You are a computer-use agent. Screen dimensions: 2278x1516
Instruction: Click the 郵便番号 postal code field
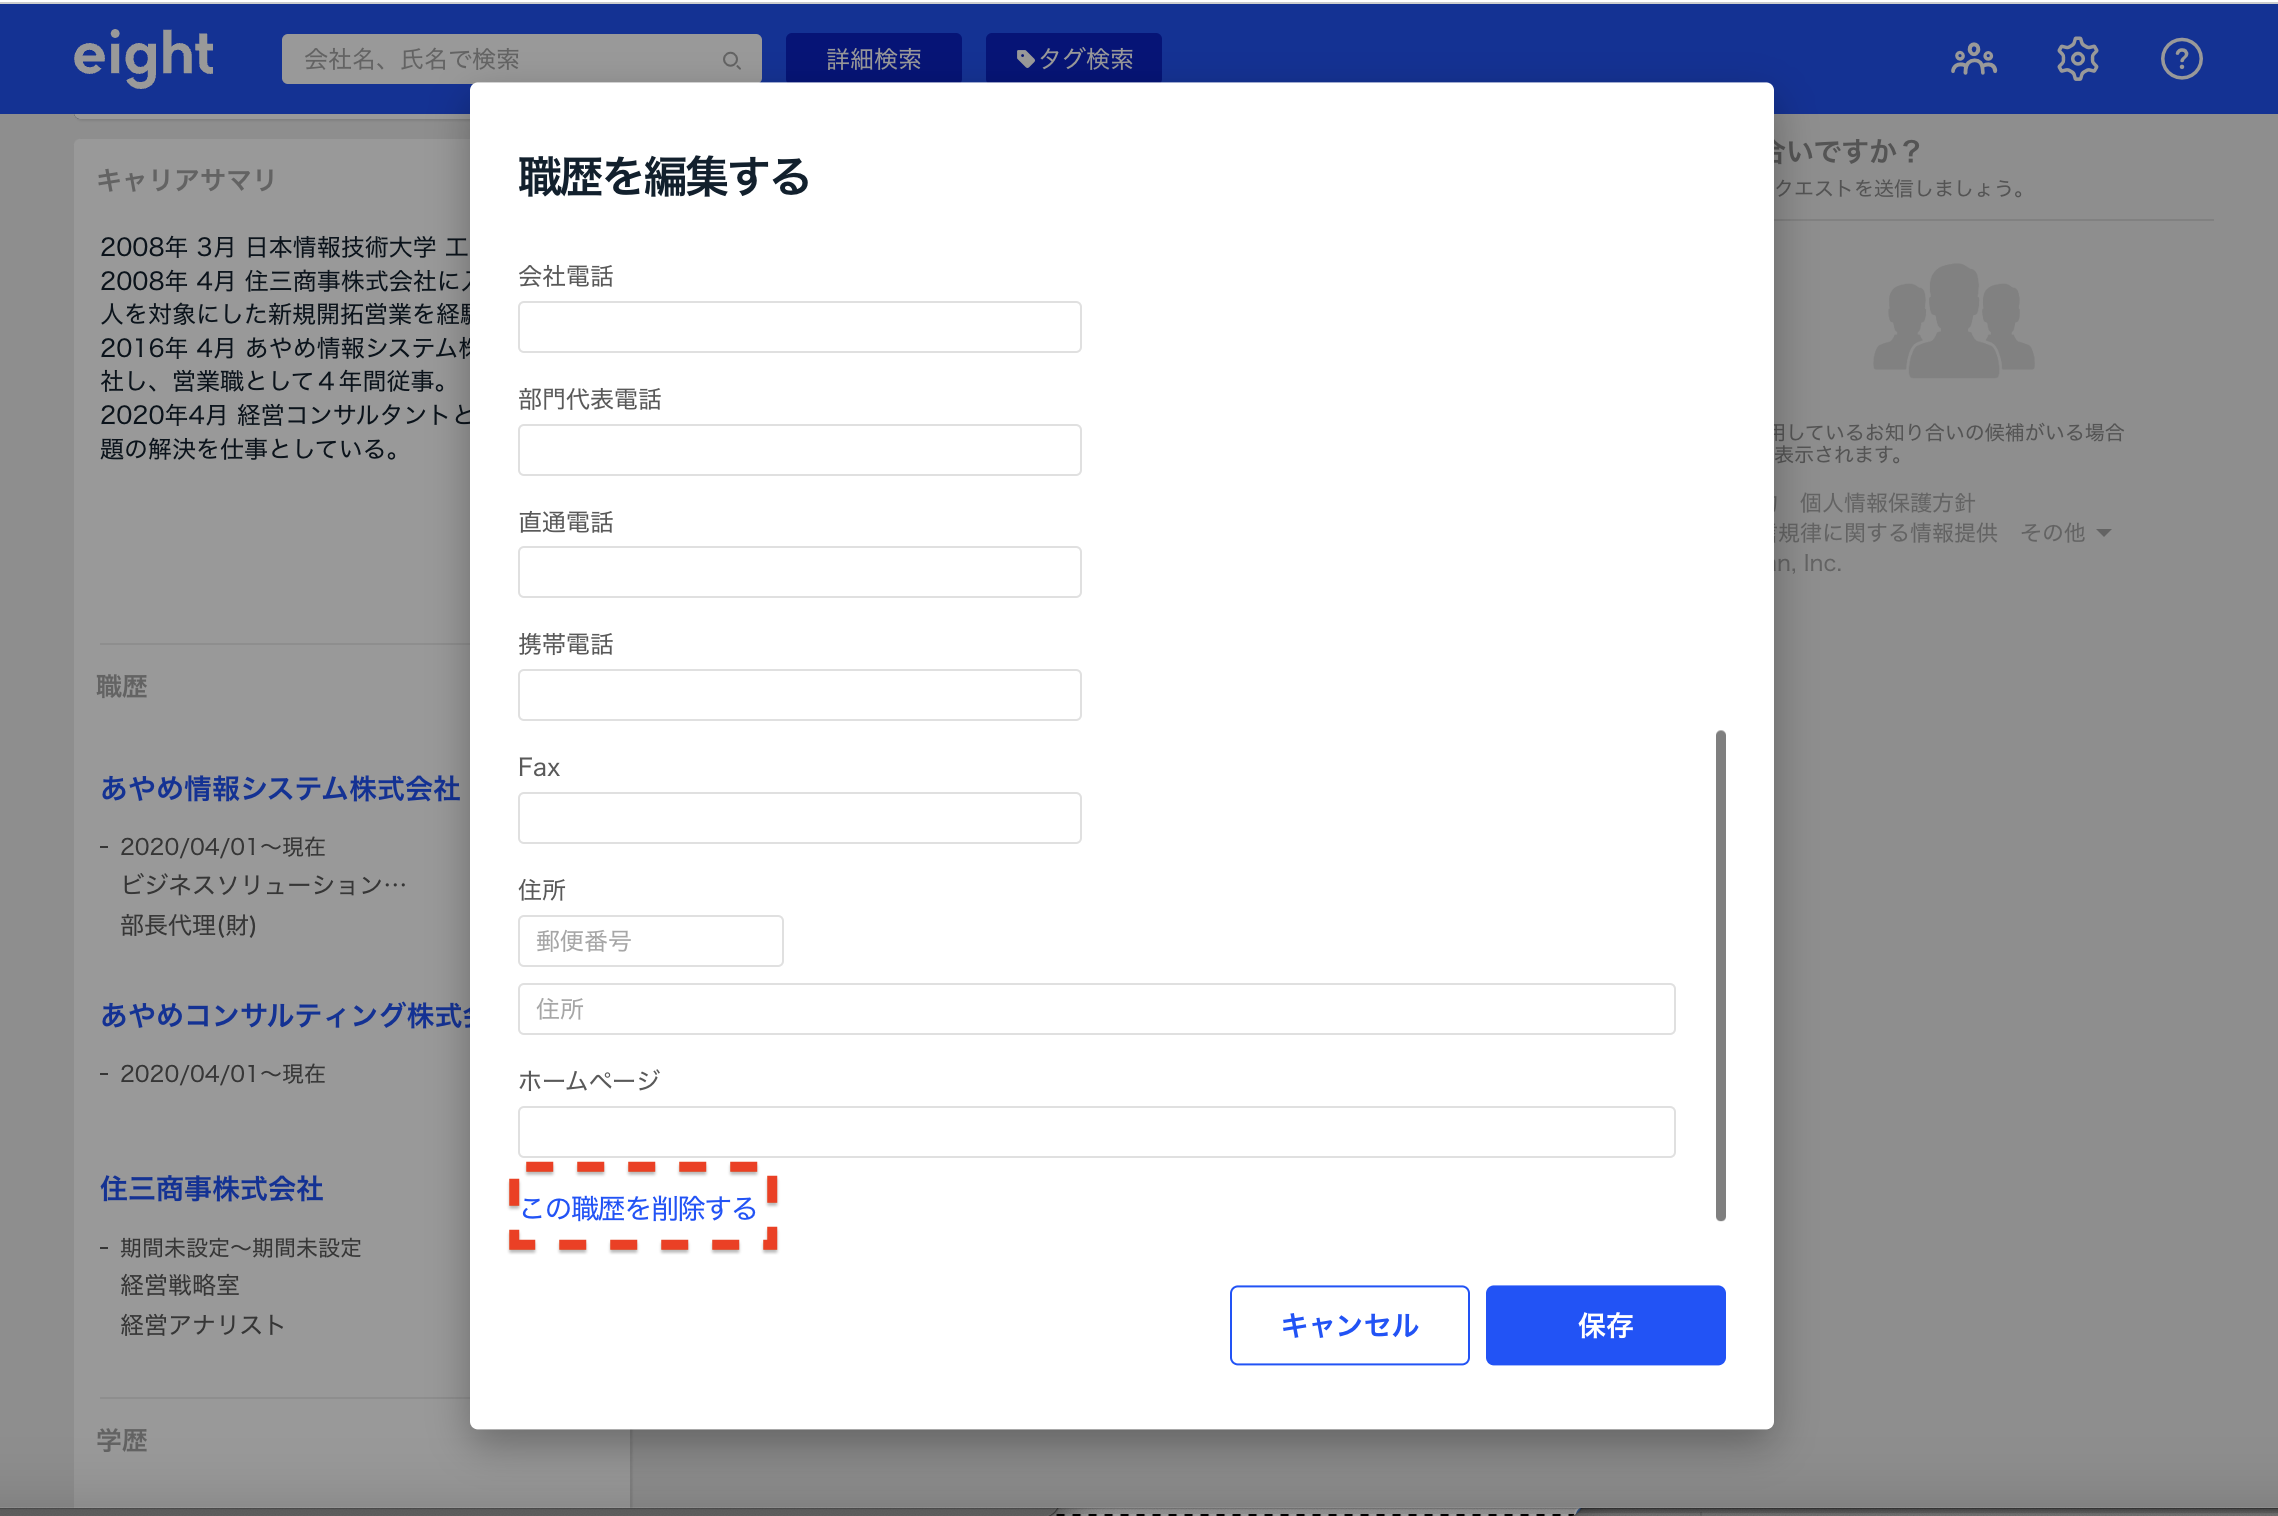[650, 941]
